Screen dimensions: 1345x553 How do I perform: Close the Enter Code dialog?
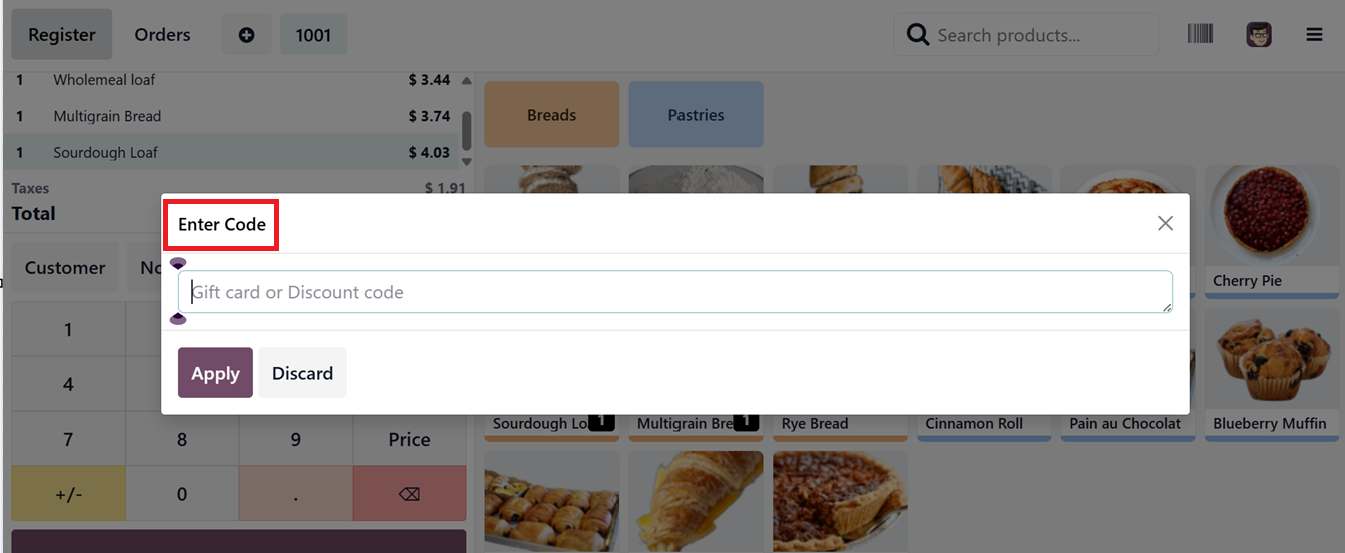coord(1165,223)
